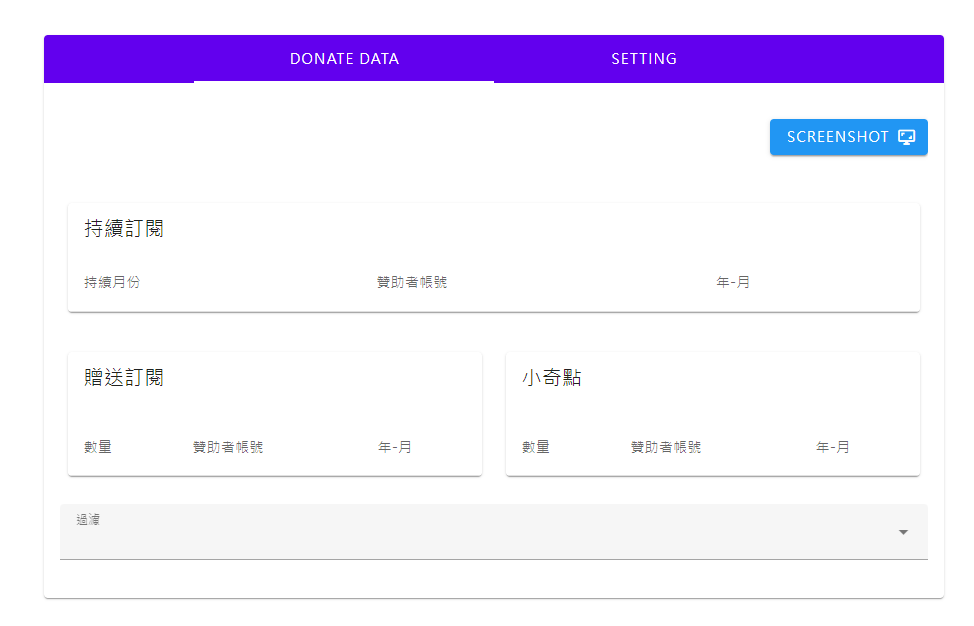Click 年-月 header in the 贈送訂閱 table
The width and height of the screenshot is (974, 626).
[x=395, y=447]
